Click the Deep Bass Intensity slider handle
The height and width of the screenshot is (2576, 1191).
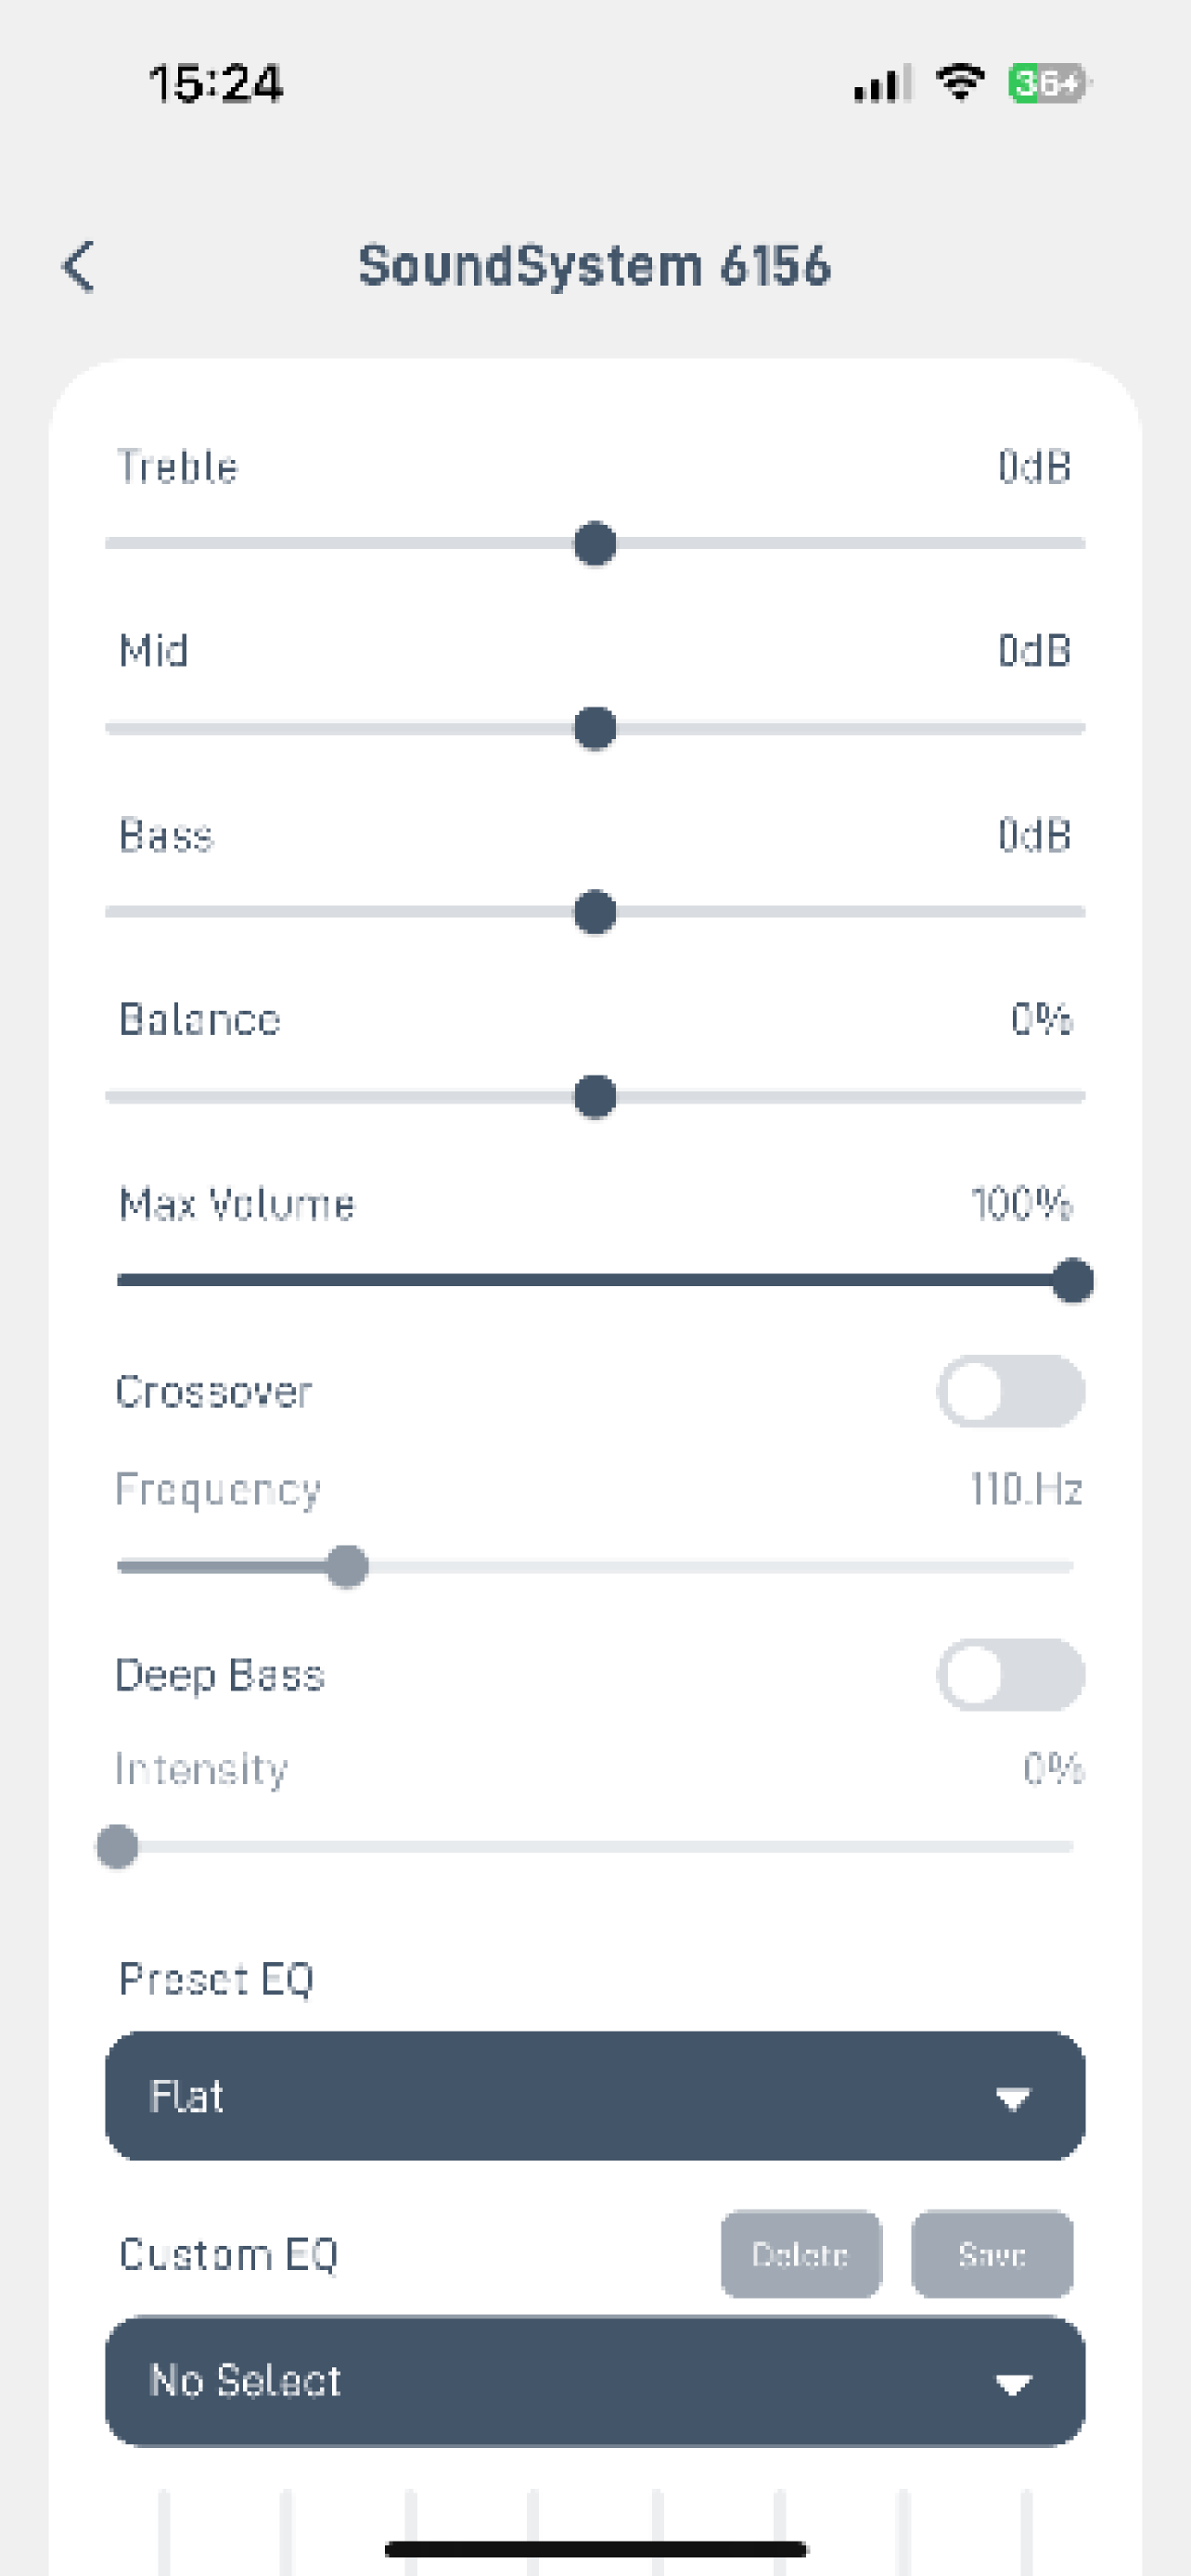117,1846
